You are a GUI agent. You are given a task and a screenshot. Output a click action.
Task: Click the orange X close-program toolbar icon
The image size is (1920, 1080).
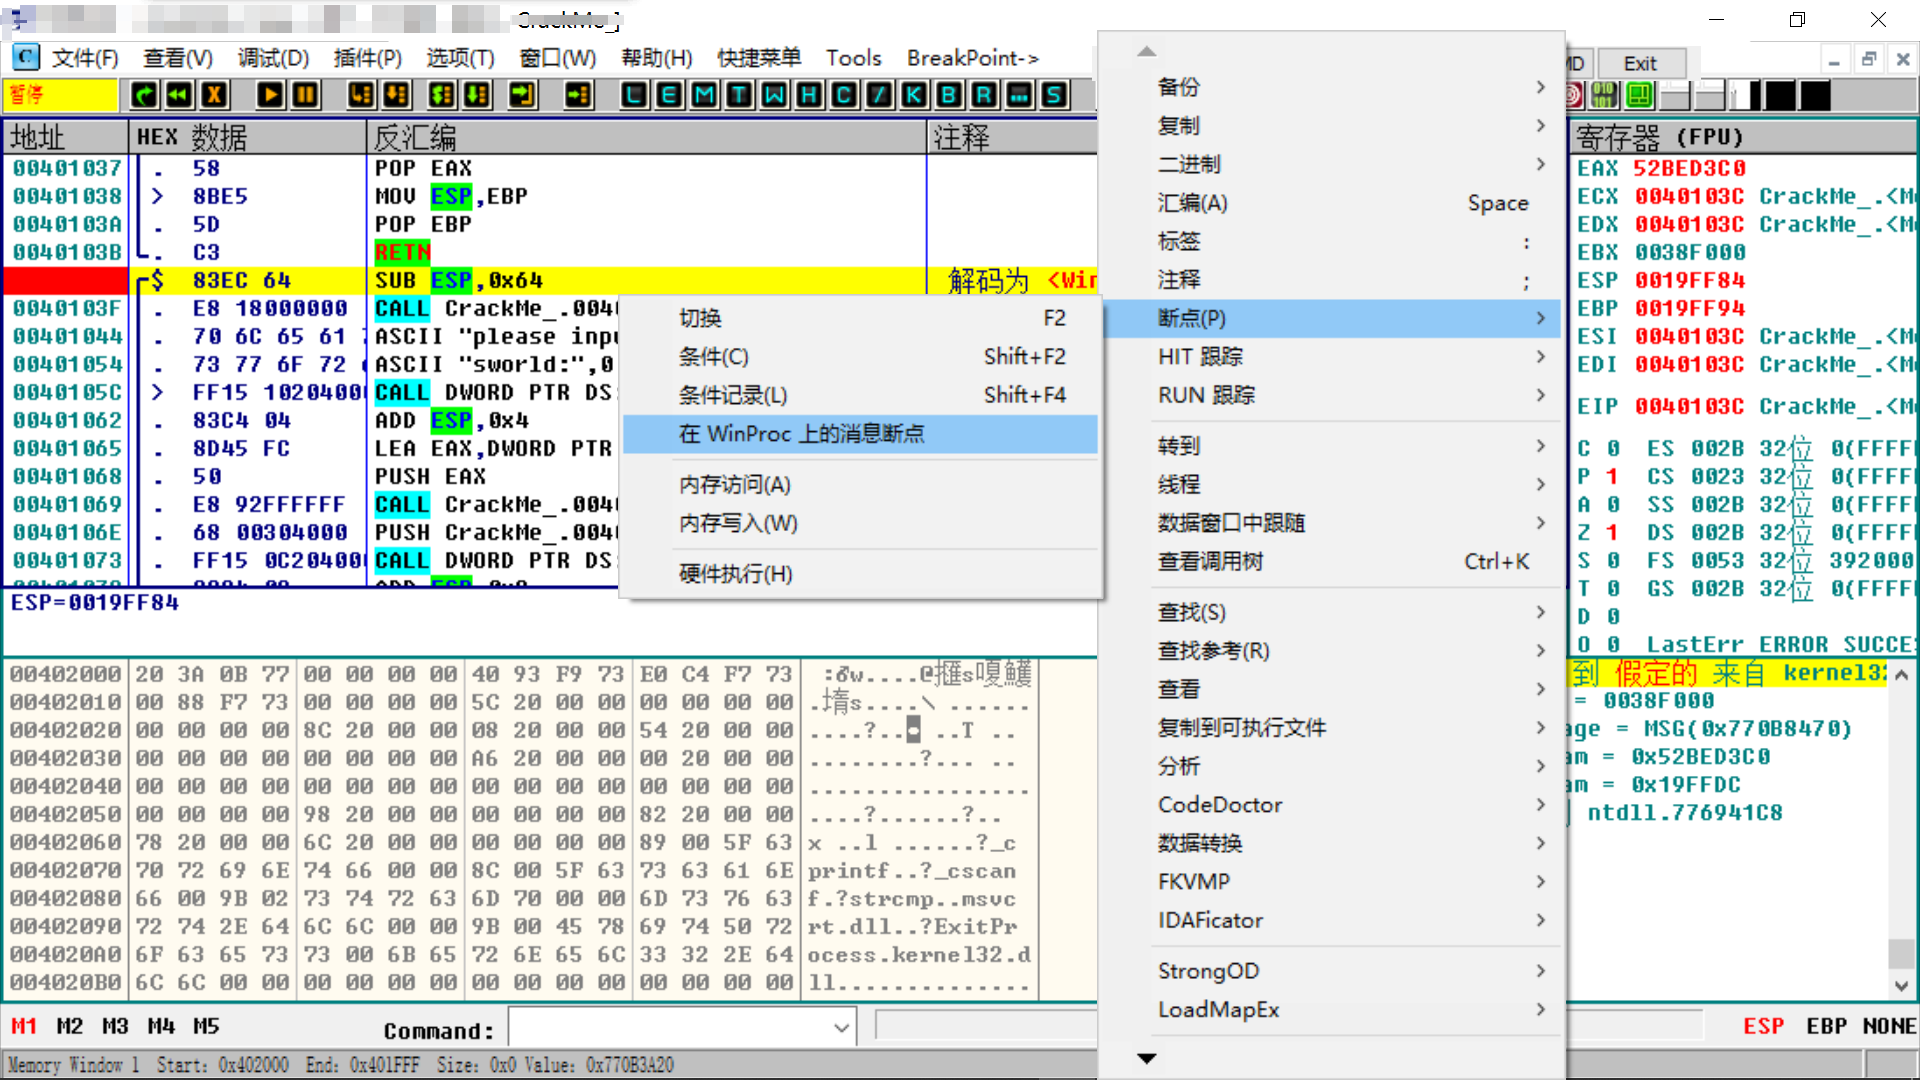214,95
